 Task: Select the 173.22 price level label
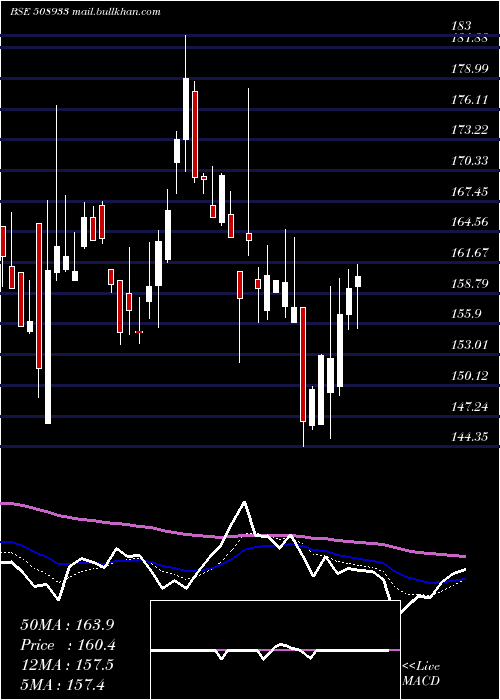coord(469,130)
